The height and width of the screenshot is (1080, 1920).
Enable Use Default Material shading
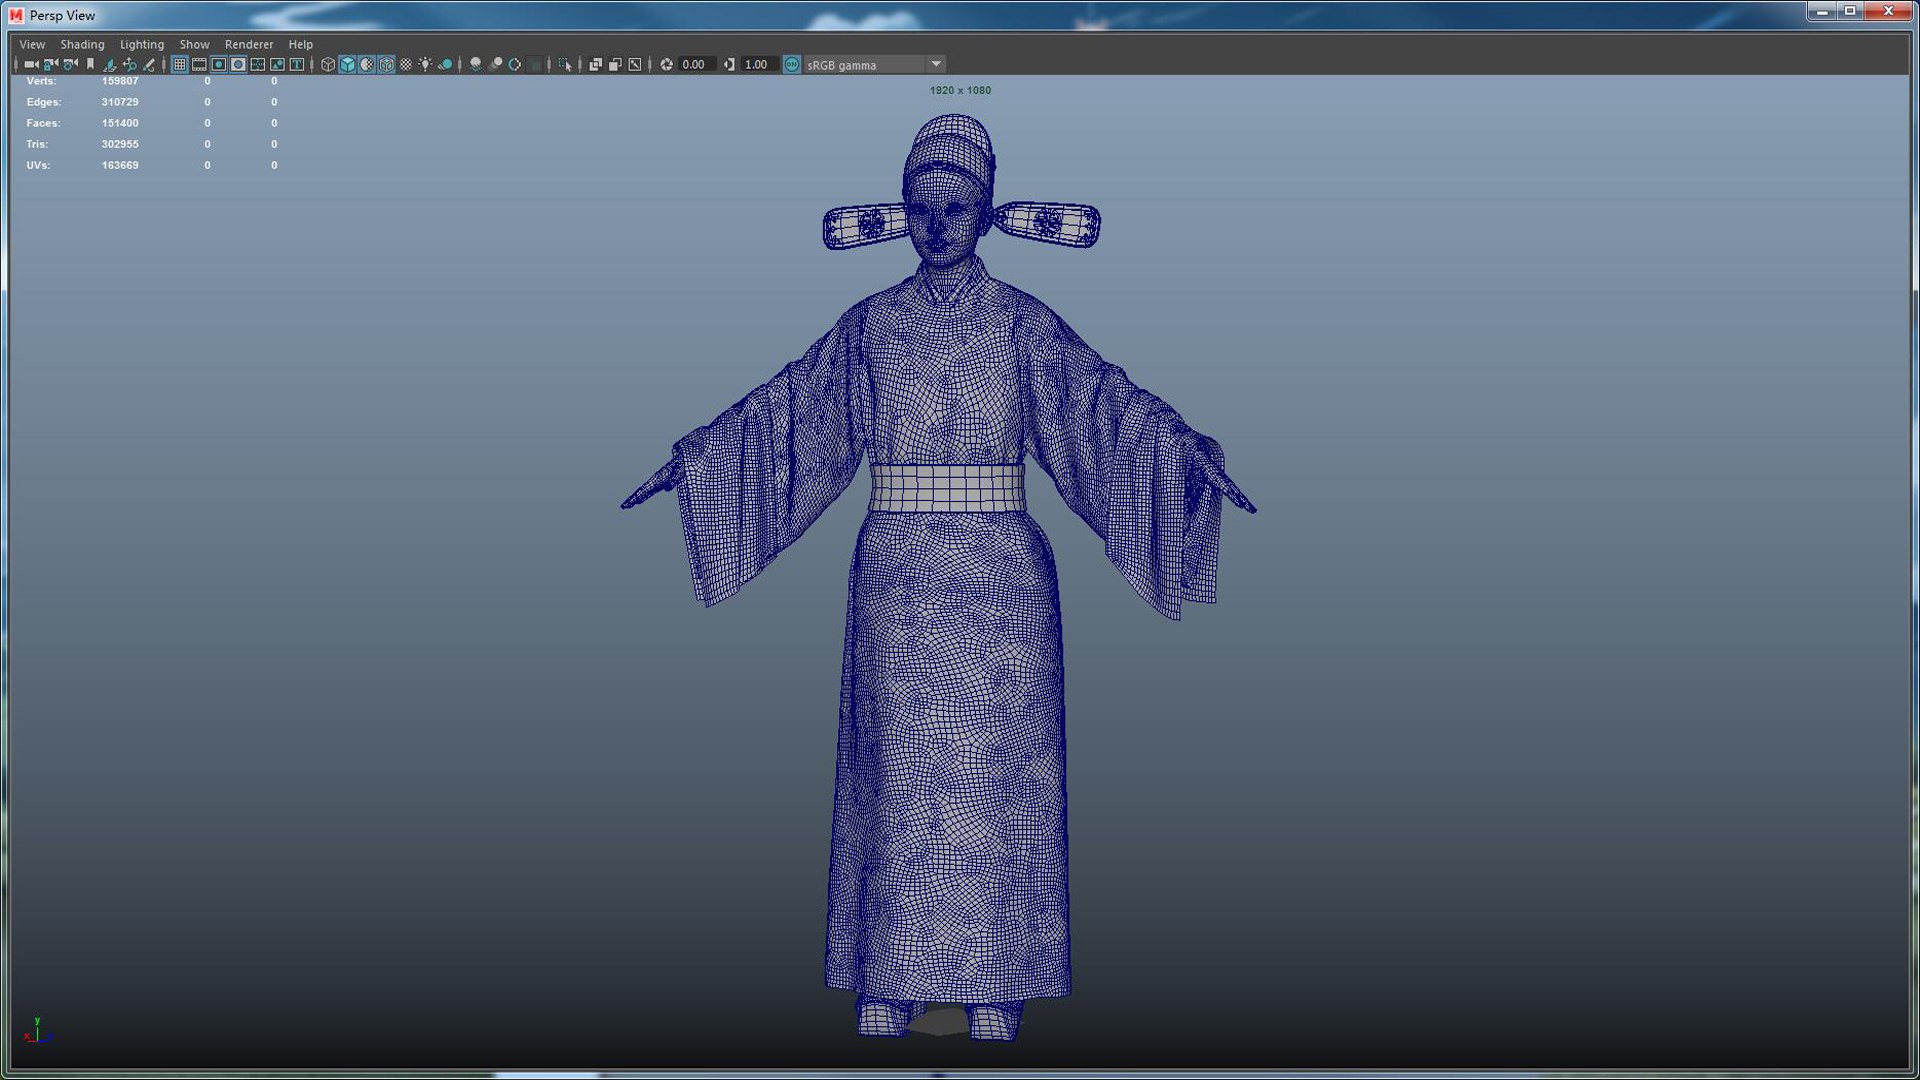(x=367, y=64)
